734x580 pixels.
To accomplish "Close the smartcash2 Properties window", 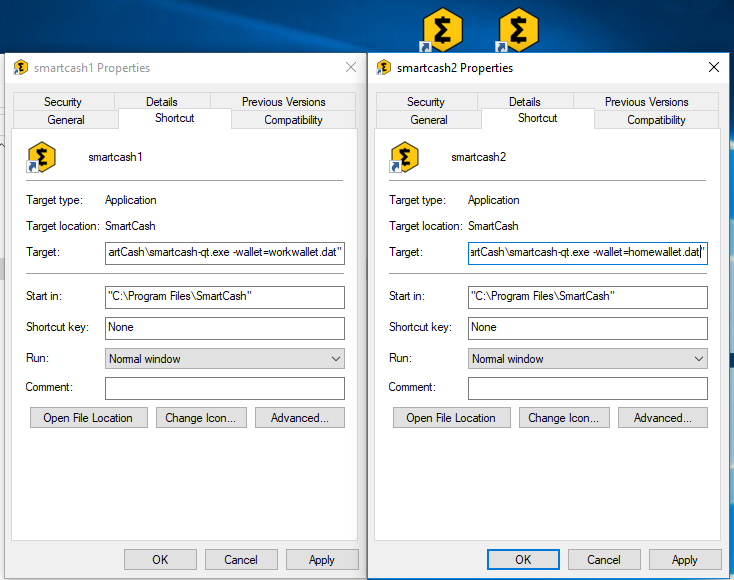I will [x=714, y=67].
